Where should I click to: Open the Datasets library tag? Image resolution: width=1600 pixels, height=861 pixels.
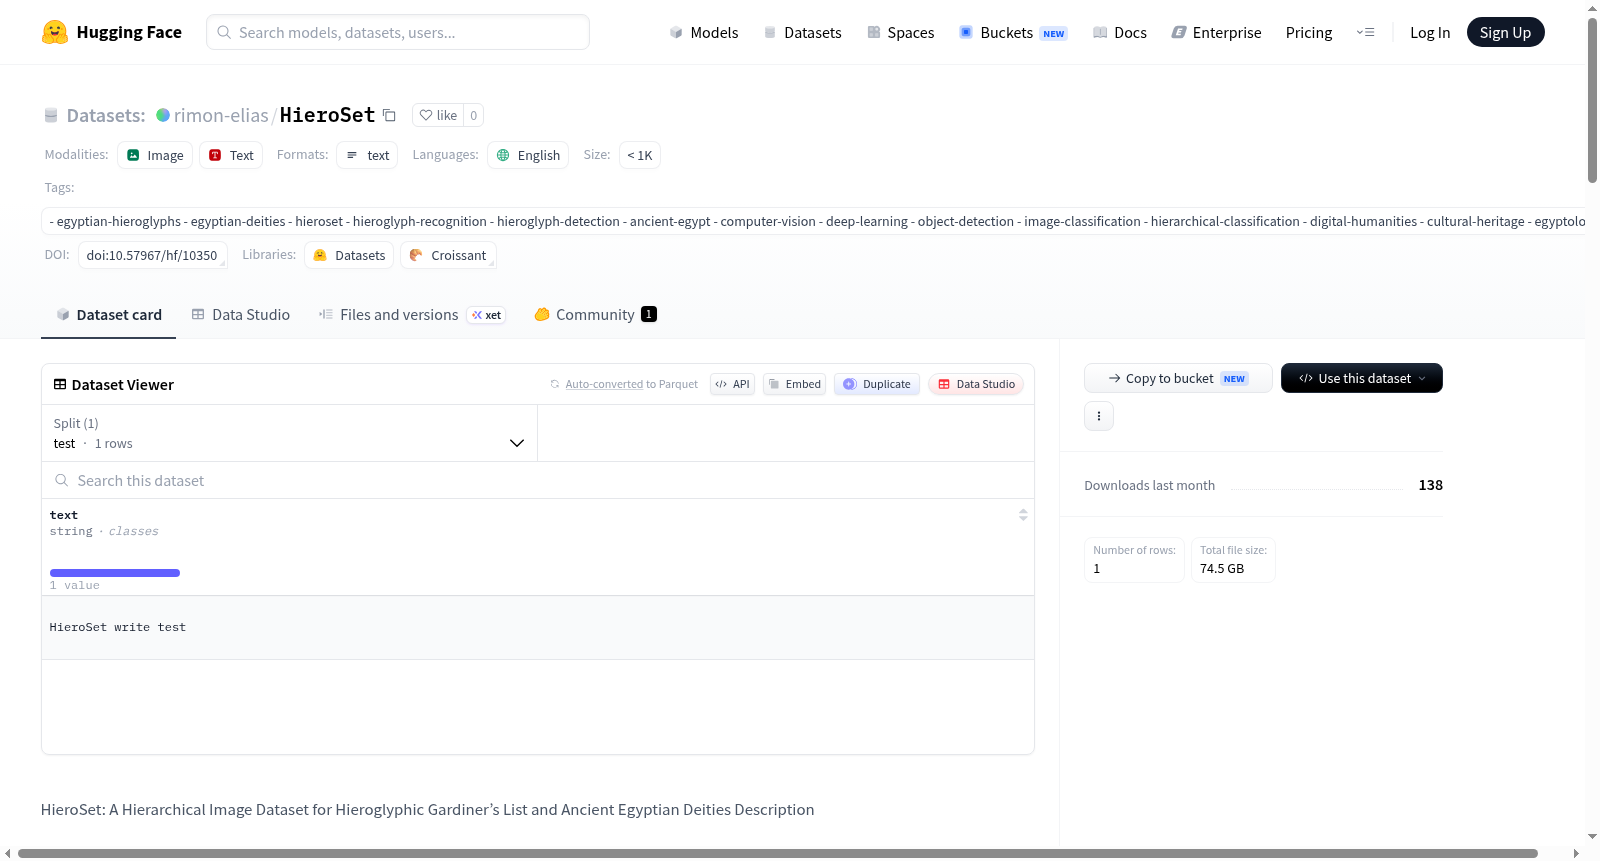click(349, 255)
